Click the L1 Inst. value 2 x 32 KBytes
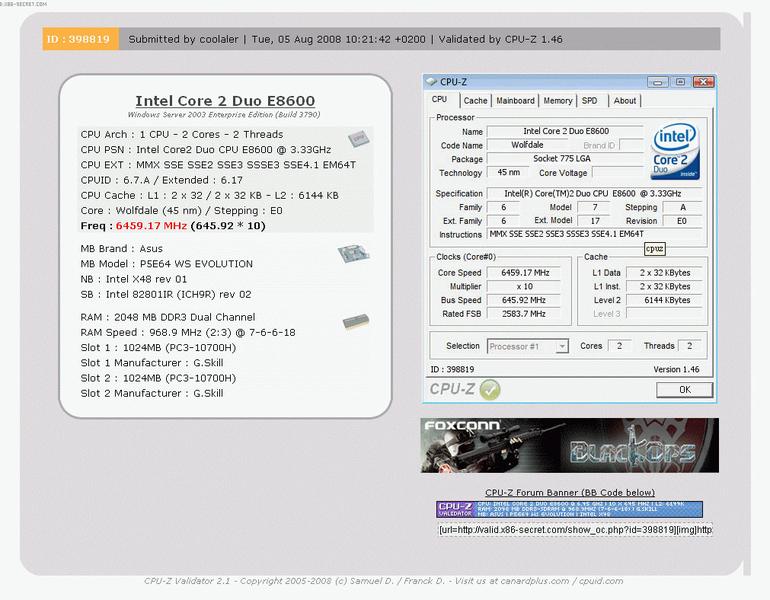This screenshot has width=770, height=600. click(x=665, y=287)
